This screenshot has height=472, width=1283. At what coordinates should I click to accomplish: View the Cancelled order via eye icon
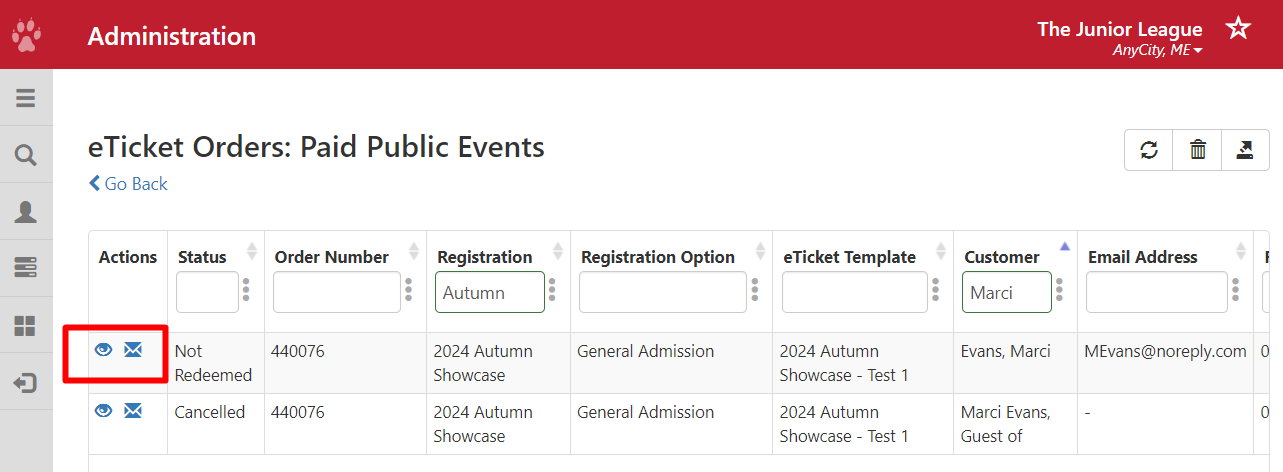103,411
